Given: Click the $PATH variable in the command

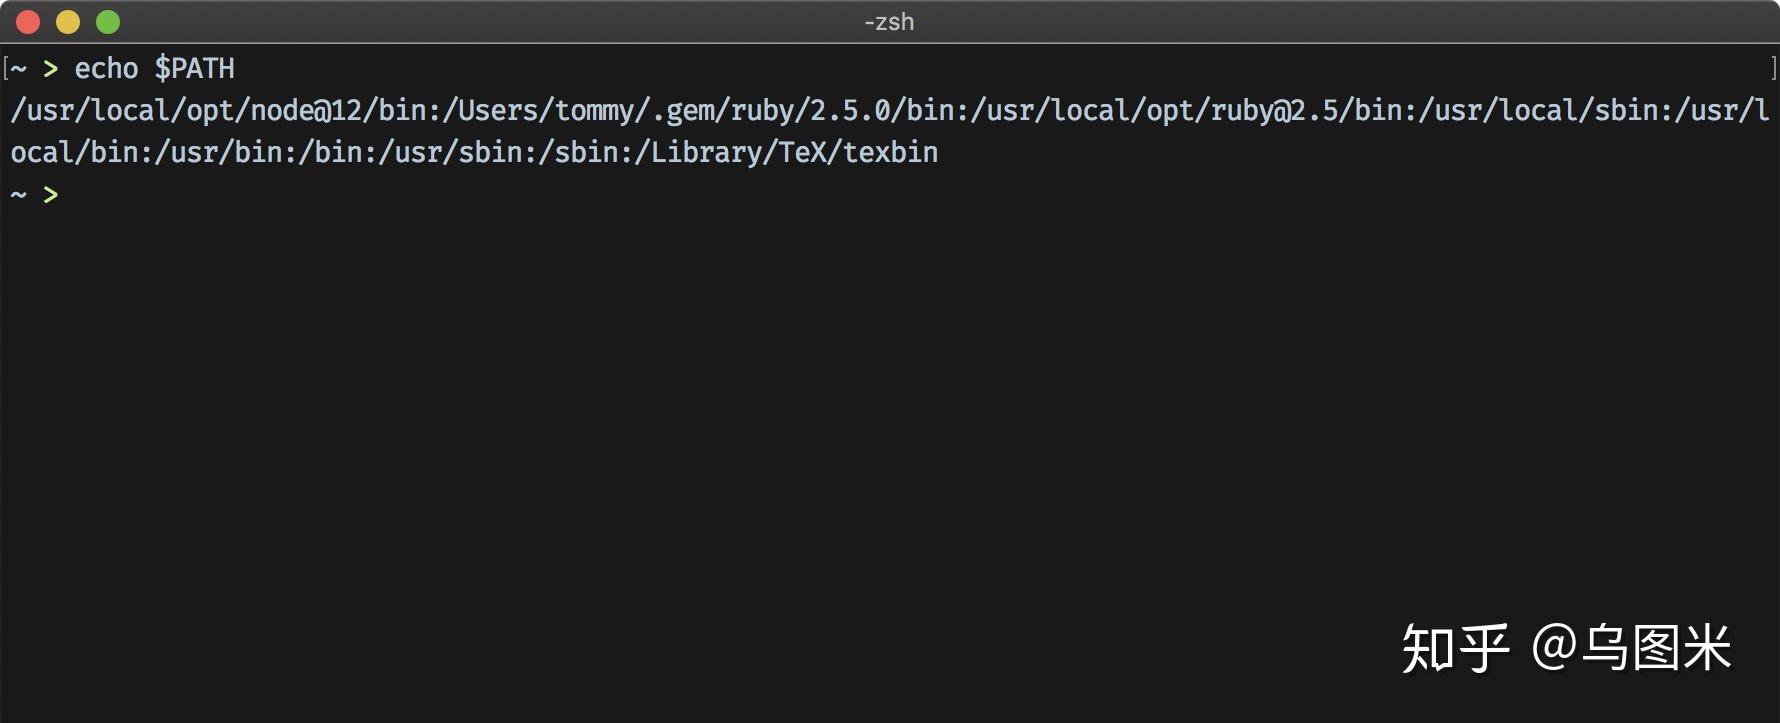Looking at the screenshot, I should point(194,68).
